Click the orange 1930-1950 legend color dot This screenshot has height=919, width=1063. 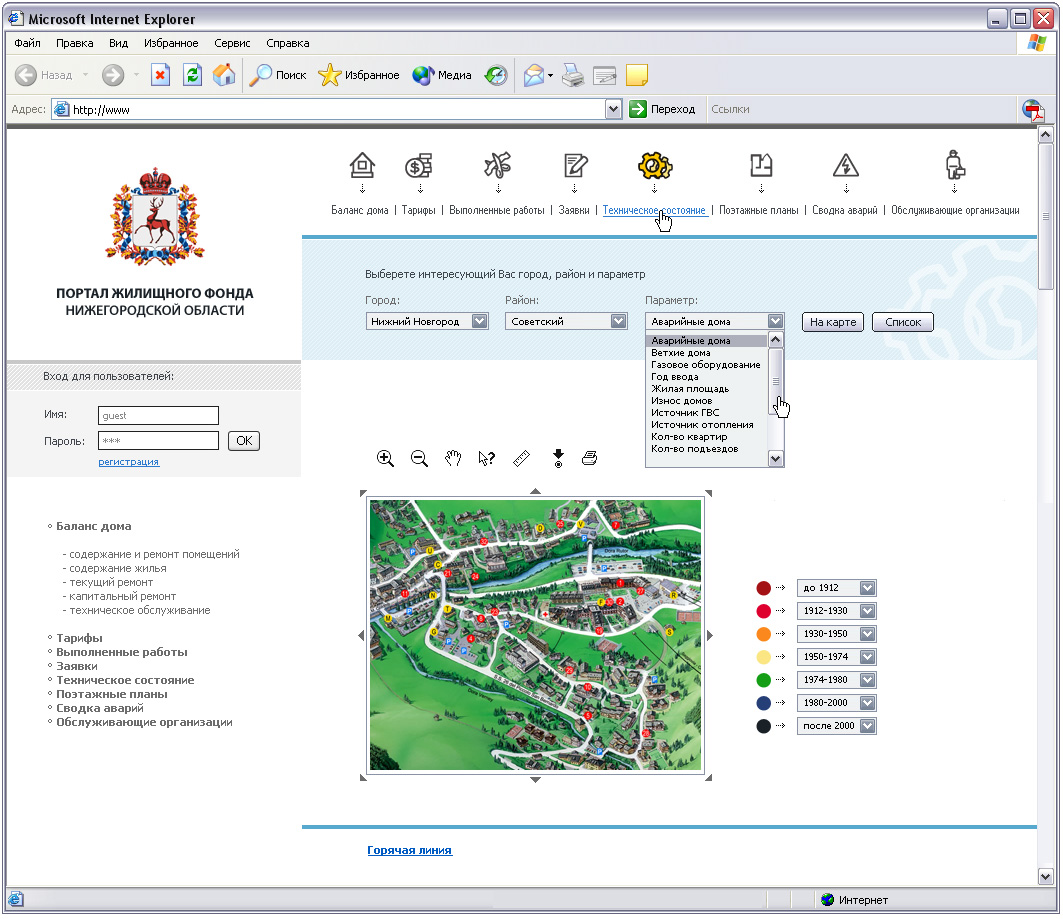(x=764, y=634)
